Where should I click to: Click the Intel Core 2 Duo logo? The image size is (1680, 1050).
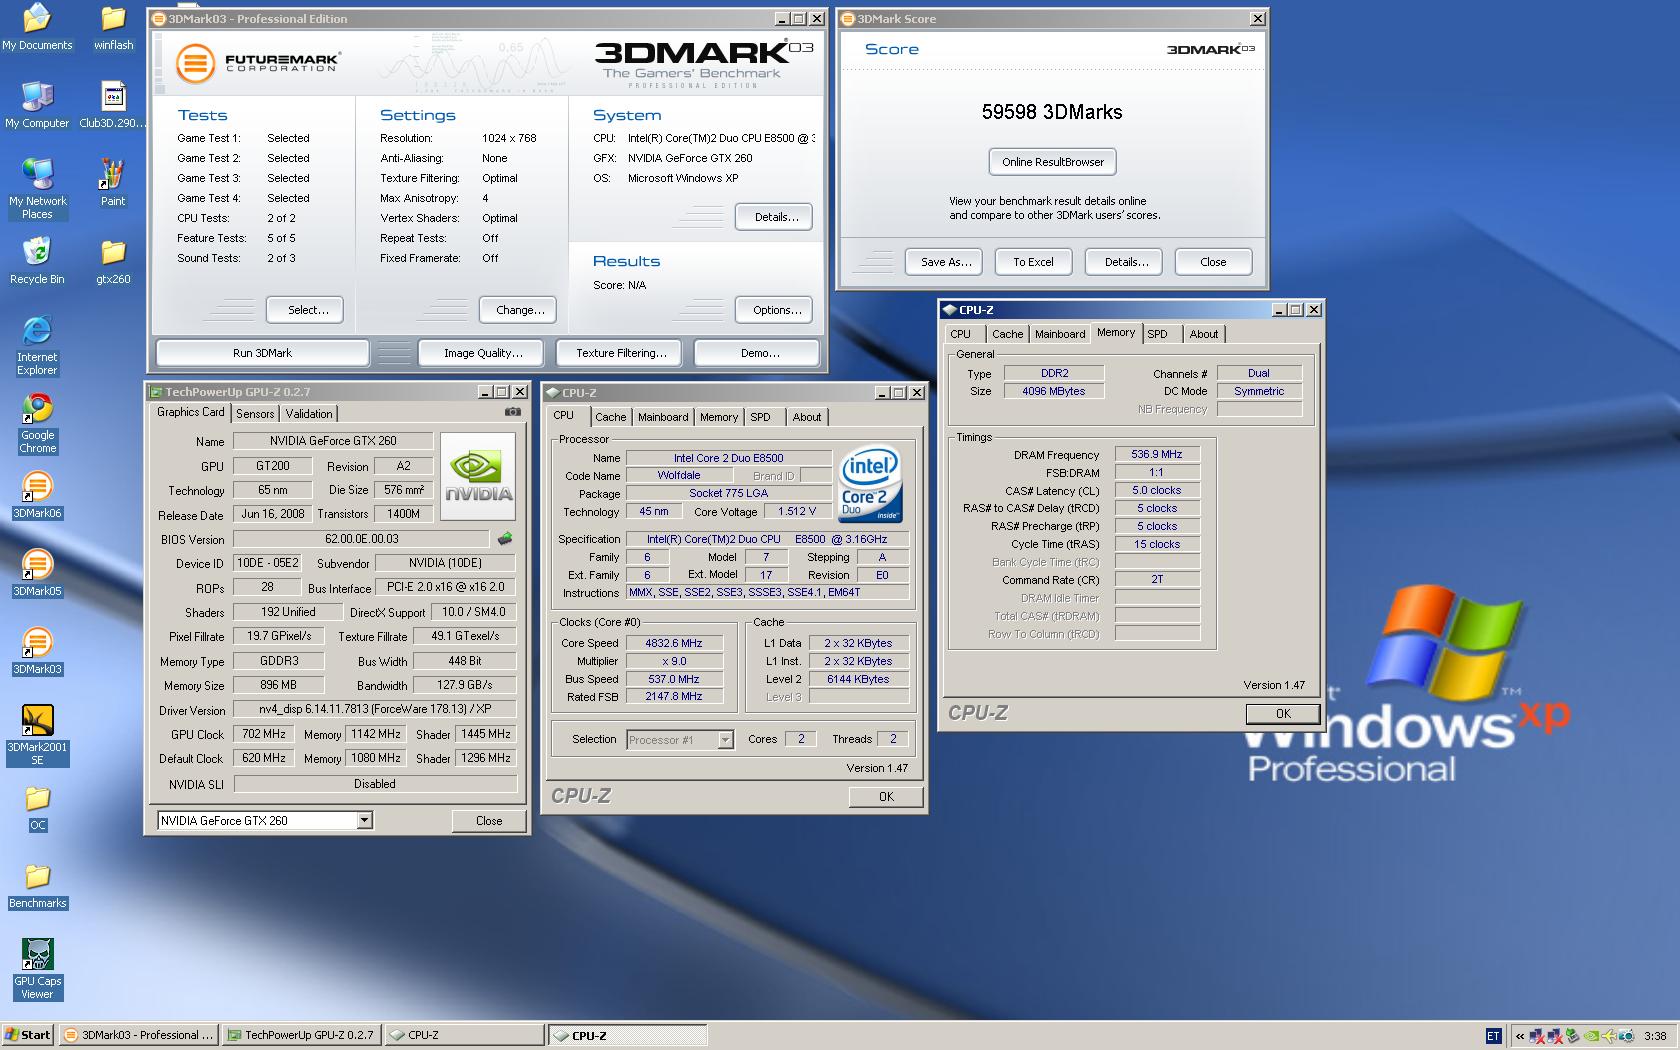870,485
